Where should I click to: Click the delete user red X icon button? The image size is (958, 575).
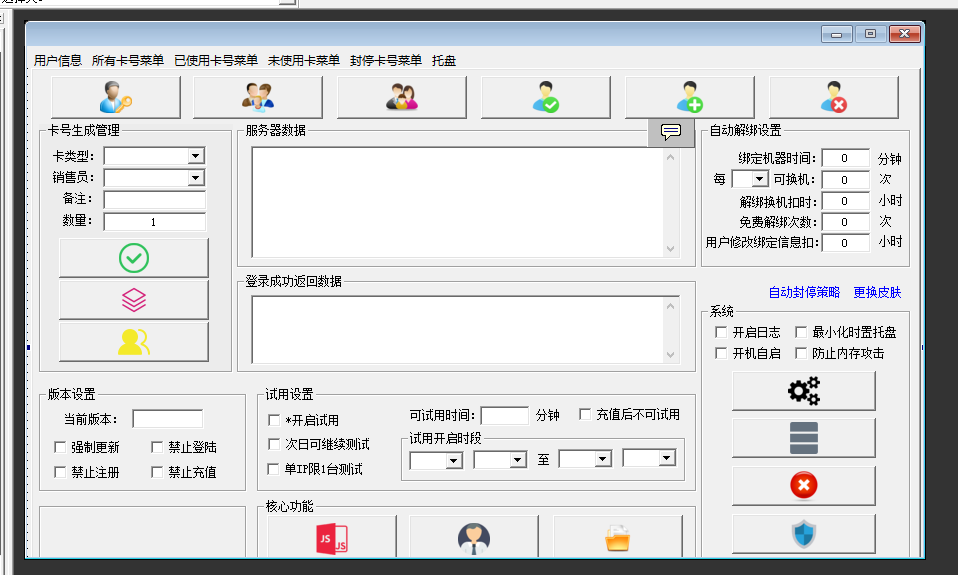(x=833, y=98)
